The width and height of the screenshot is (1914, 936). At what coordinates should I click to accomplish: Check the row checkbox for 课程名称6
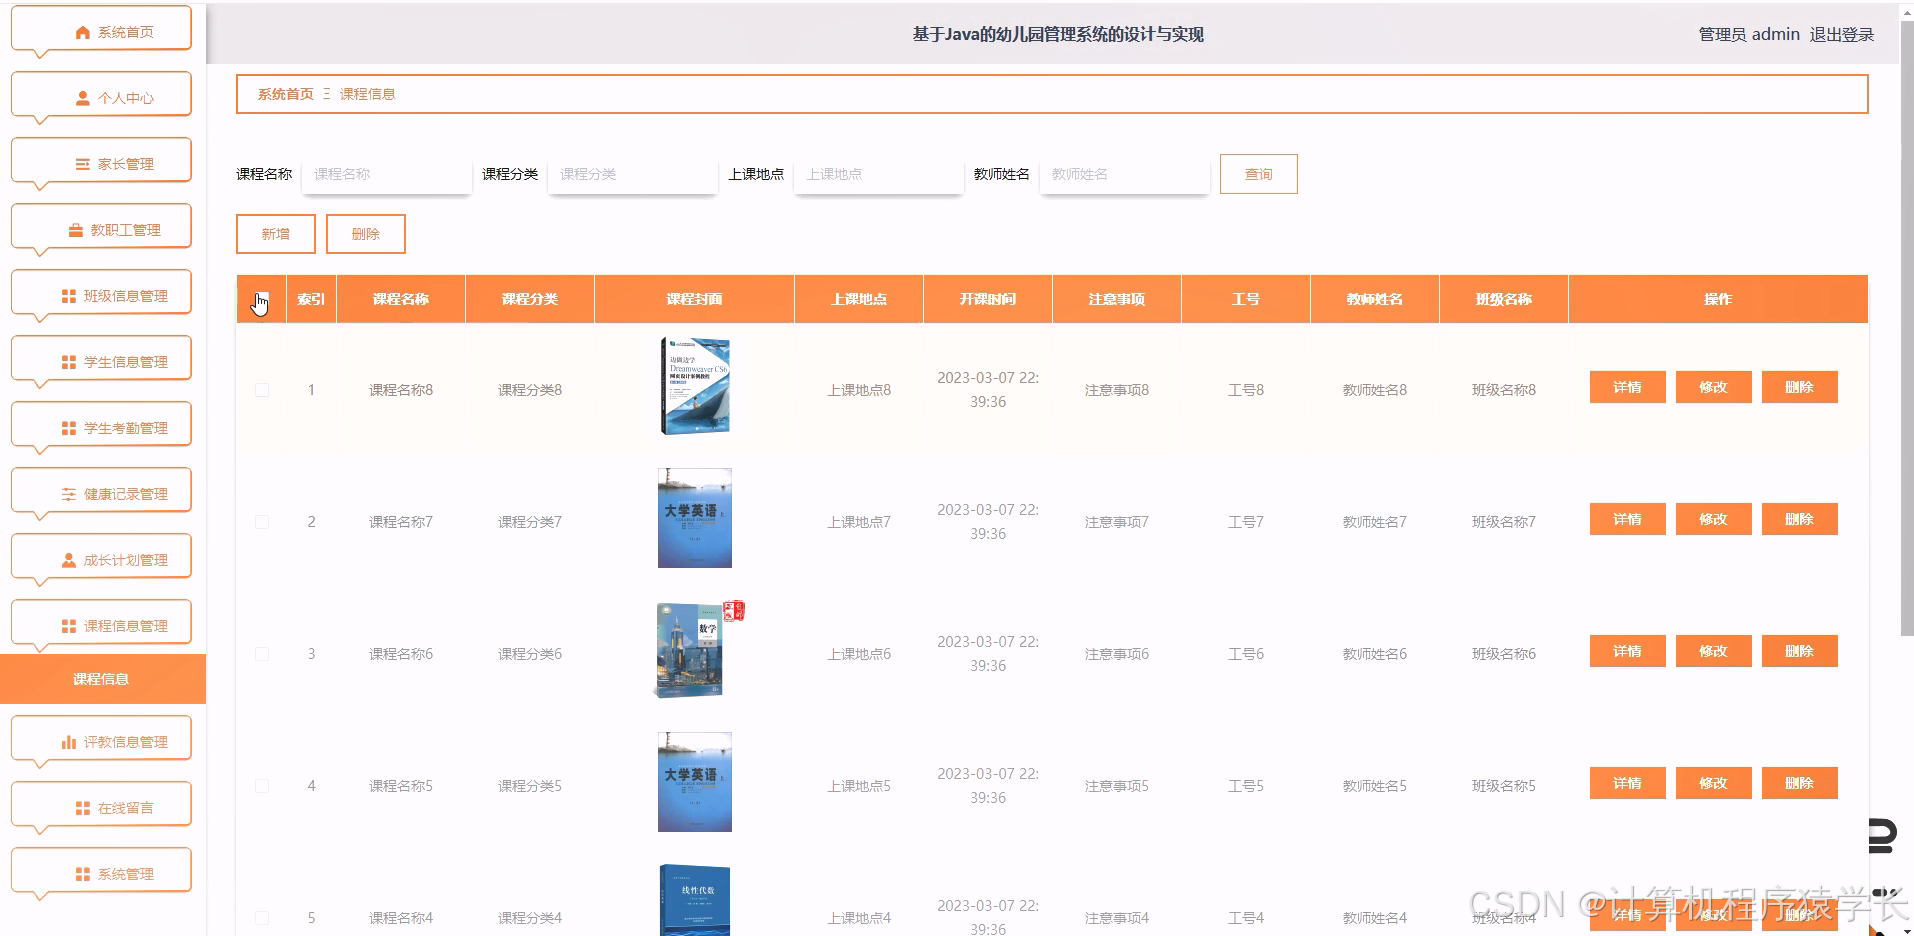coord(261,653)
